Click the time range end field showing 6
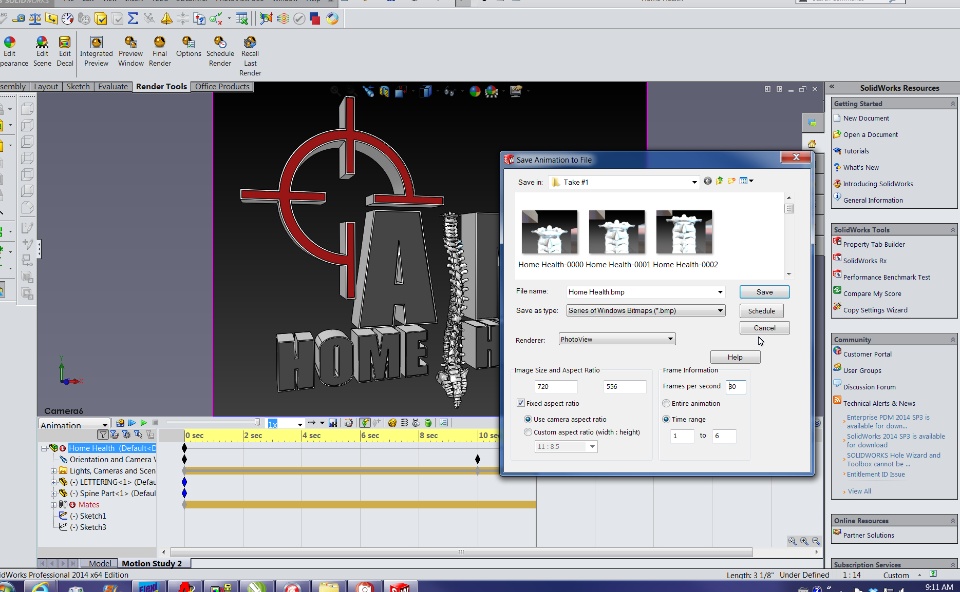Viewport: 960px width, 592px height. 724,436
